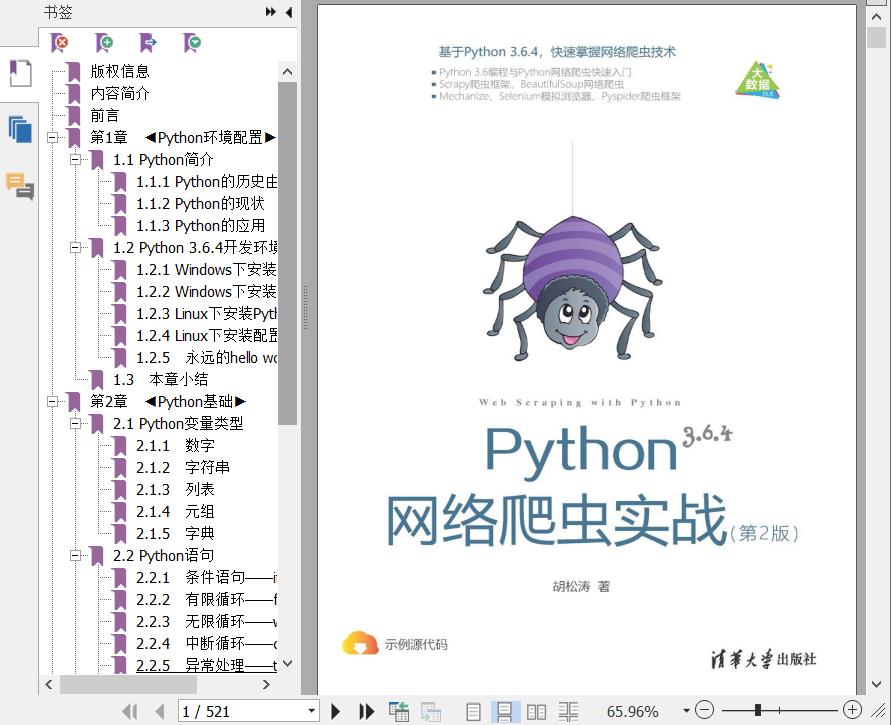893x725 pixels.
Task: Jump to bookmark 1.2.5 永远的hello
Action: click(x=207, y=358)
